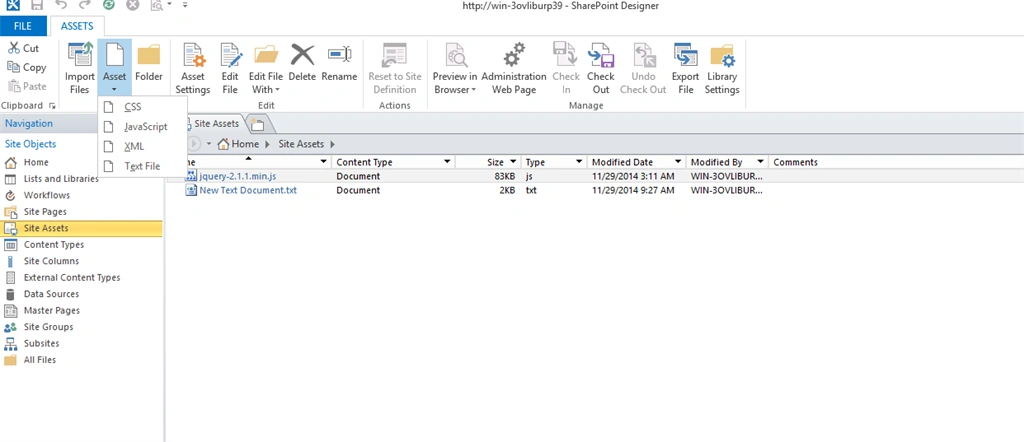Open the FILE tab

(23, 26)
